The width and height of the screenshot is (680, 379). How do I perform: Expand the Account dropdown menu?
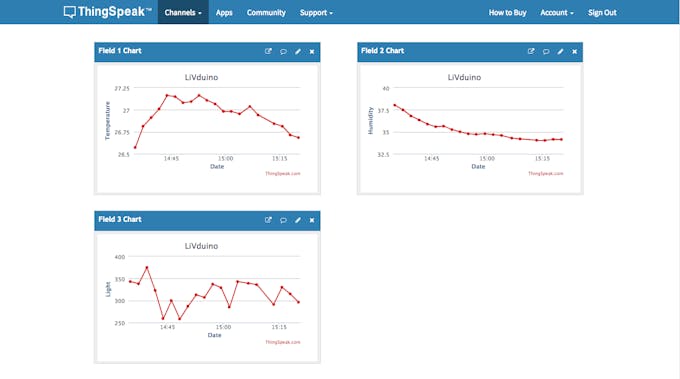557,13
